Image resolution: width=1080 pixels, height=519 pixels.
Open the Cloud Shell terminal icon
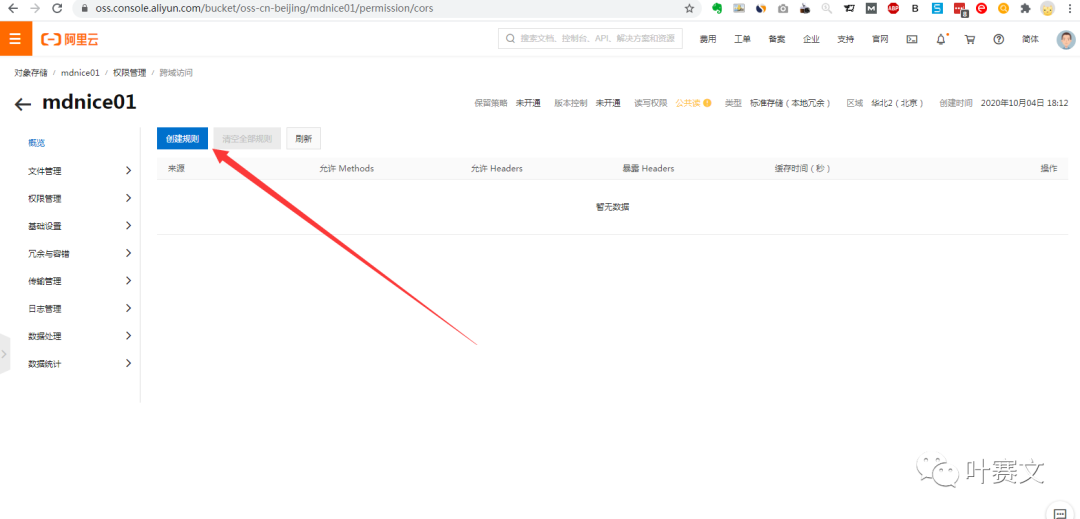click(911, 39)
